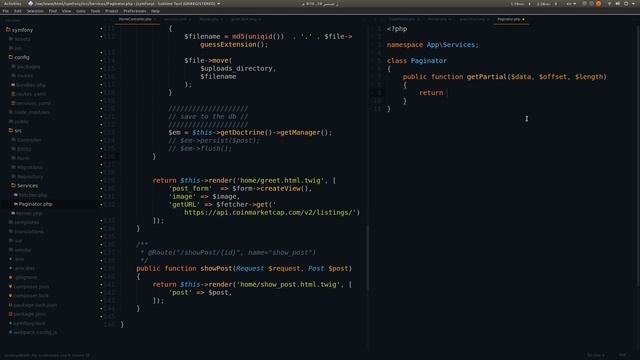
Task: Open routes.yaml in the sidebar
Action: (31, 94)
